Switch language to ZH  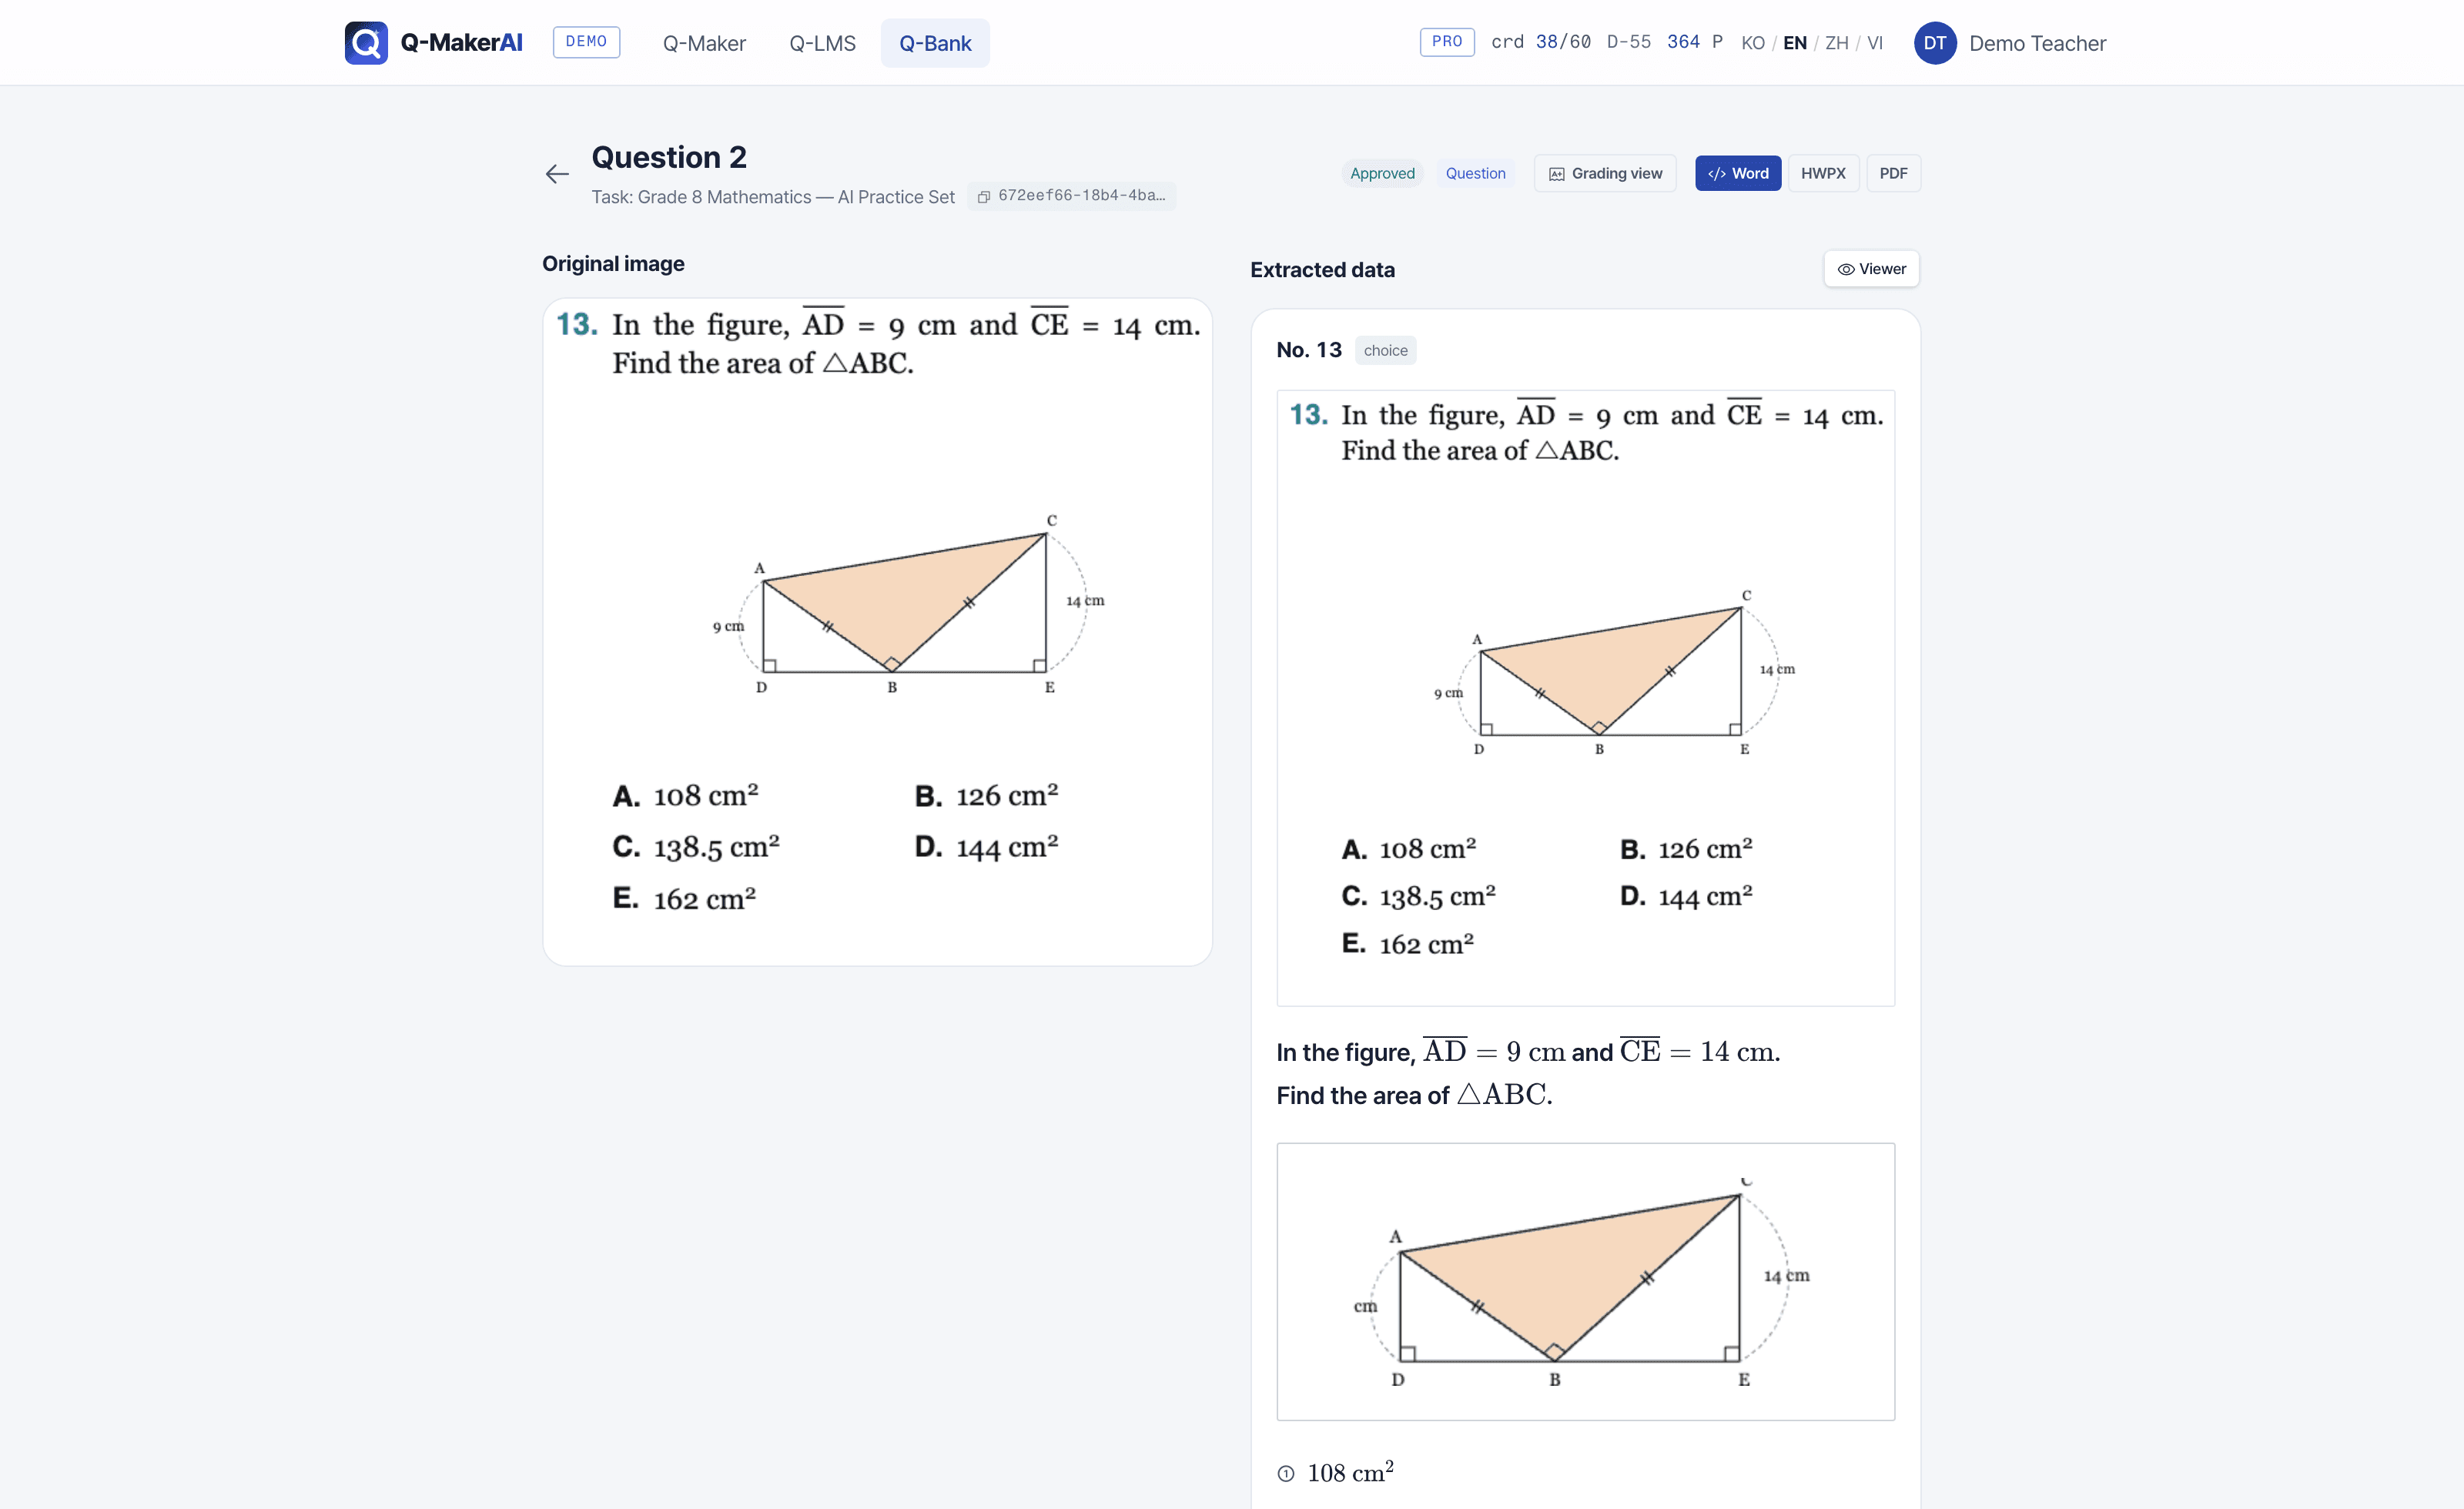[1836, 43]
